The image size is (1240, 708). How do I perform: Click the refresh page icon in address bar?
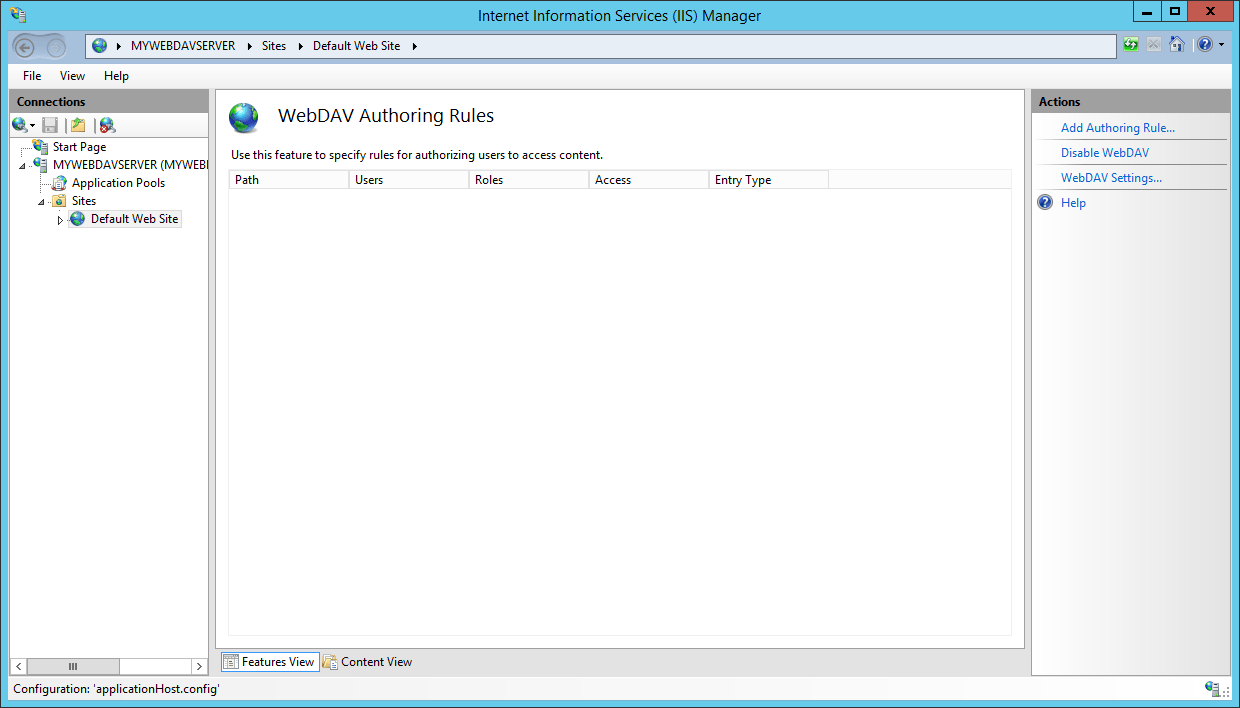(x=1130, y=45)
